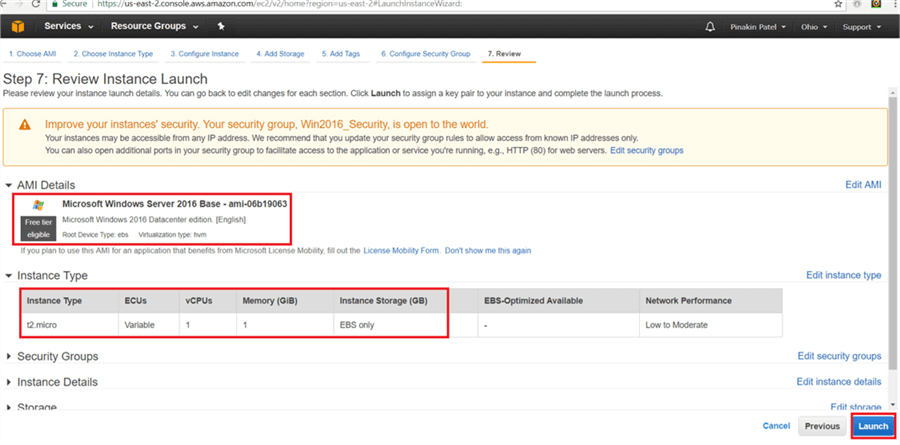Open the License Mobility Form link
This screenshot has width=900, height=445.
[401, 250]
